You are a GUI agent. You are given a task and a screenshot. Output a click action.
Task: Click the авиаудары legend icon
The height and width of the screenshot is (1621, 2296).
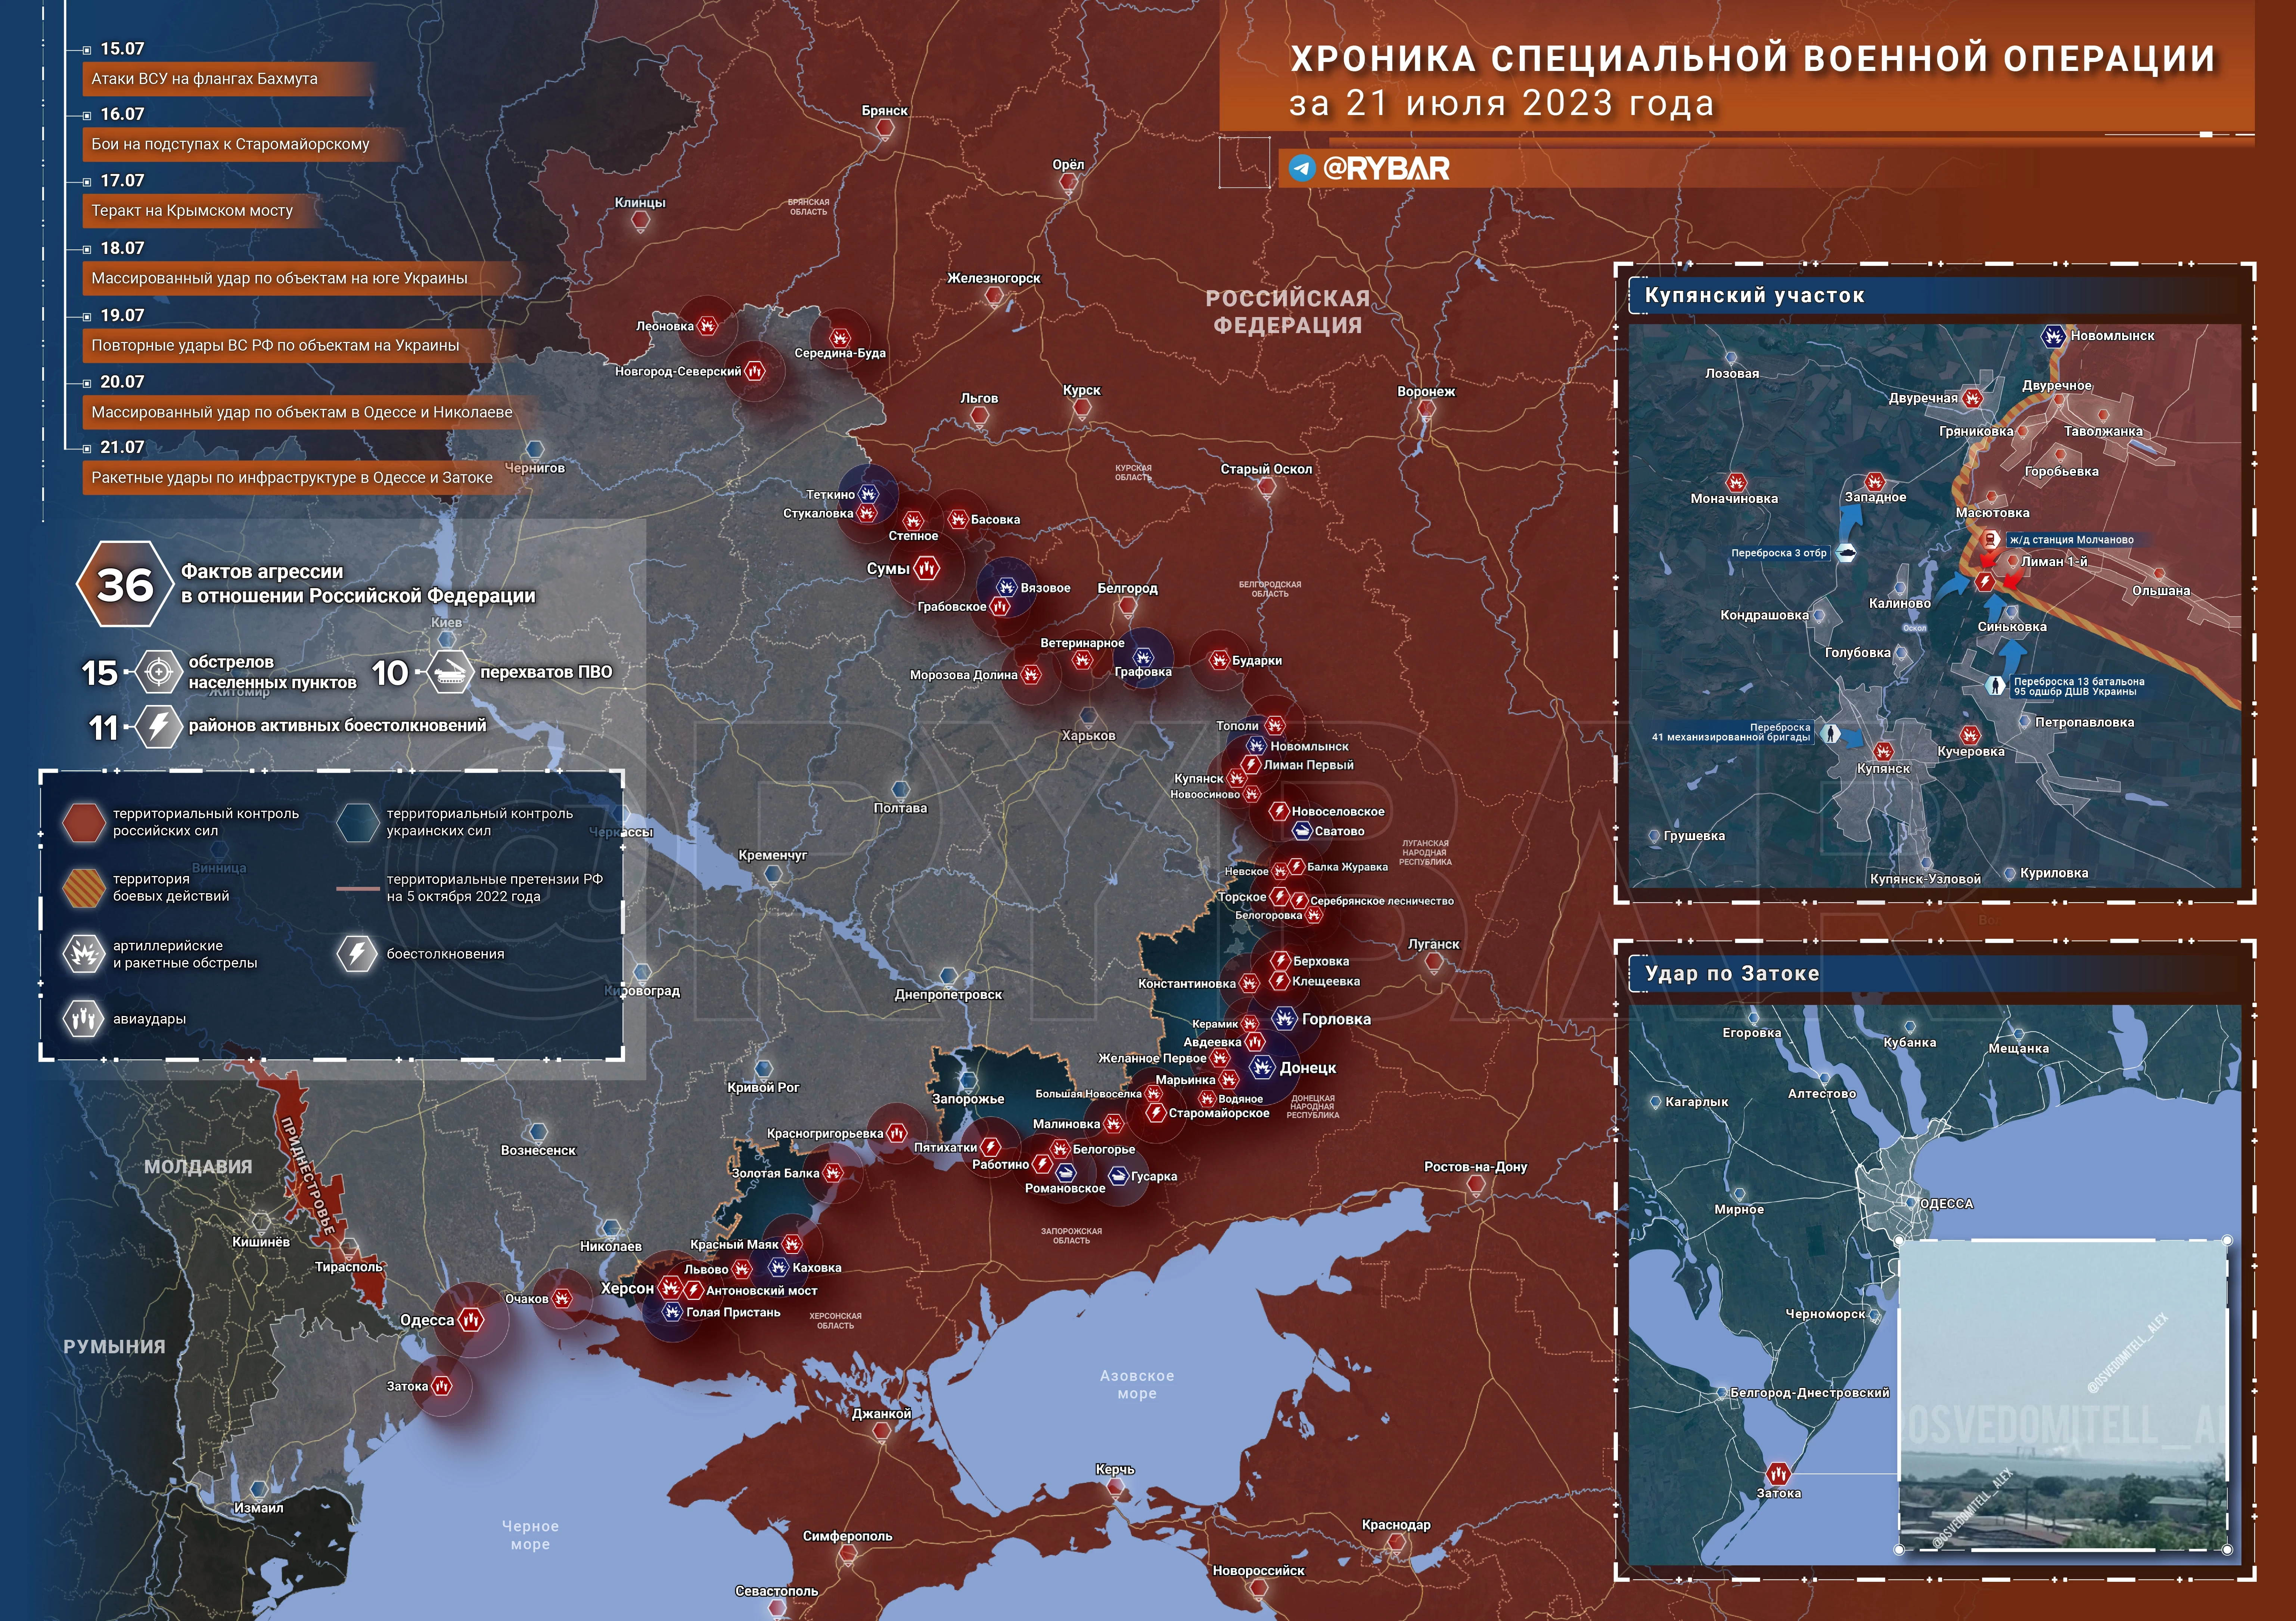click(x=84, y=1019)
